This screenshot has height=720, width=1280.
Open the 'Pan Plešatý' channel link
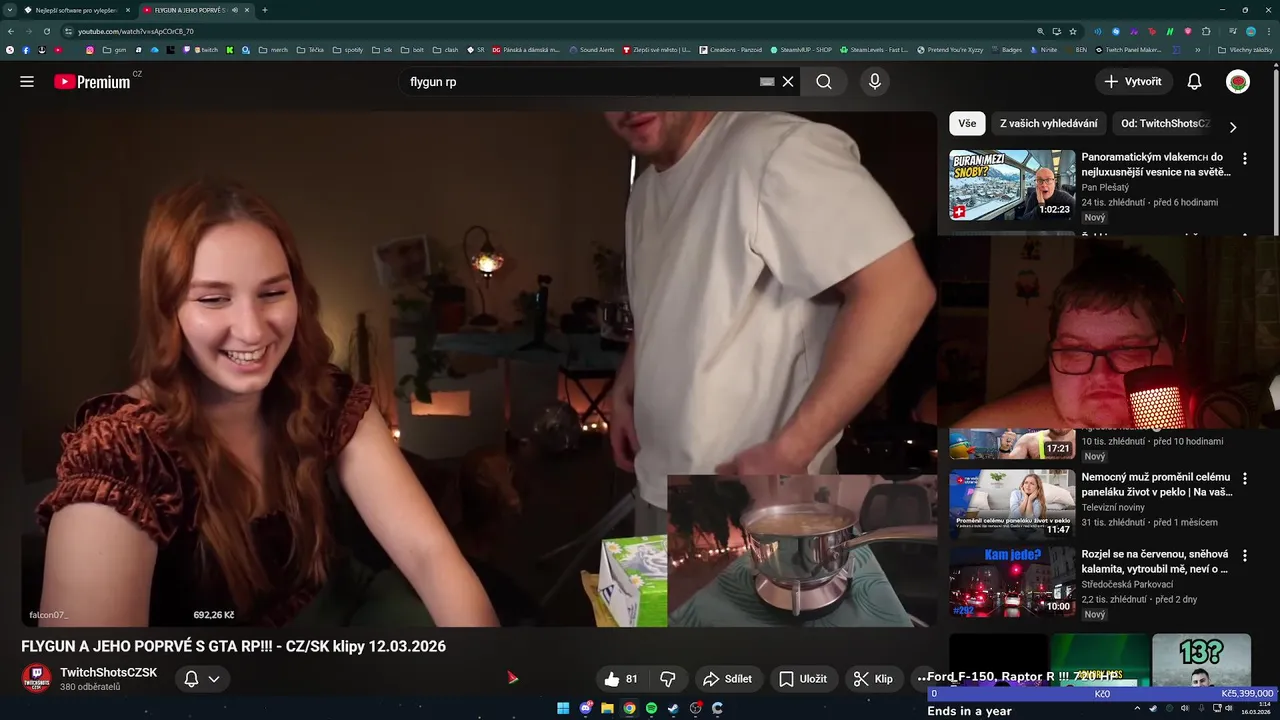pyautogui.click(x=1105, y=187)
